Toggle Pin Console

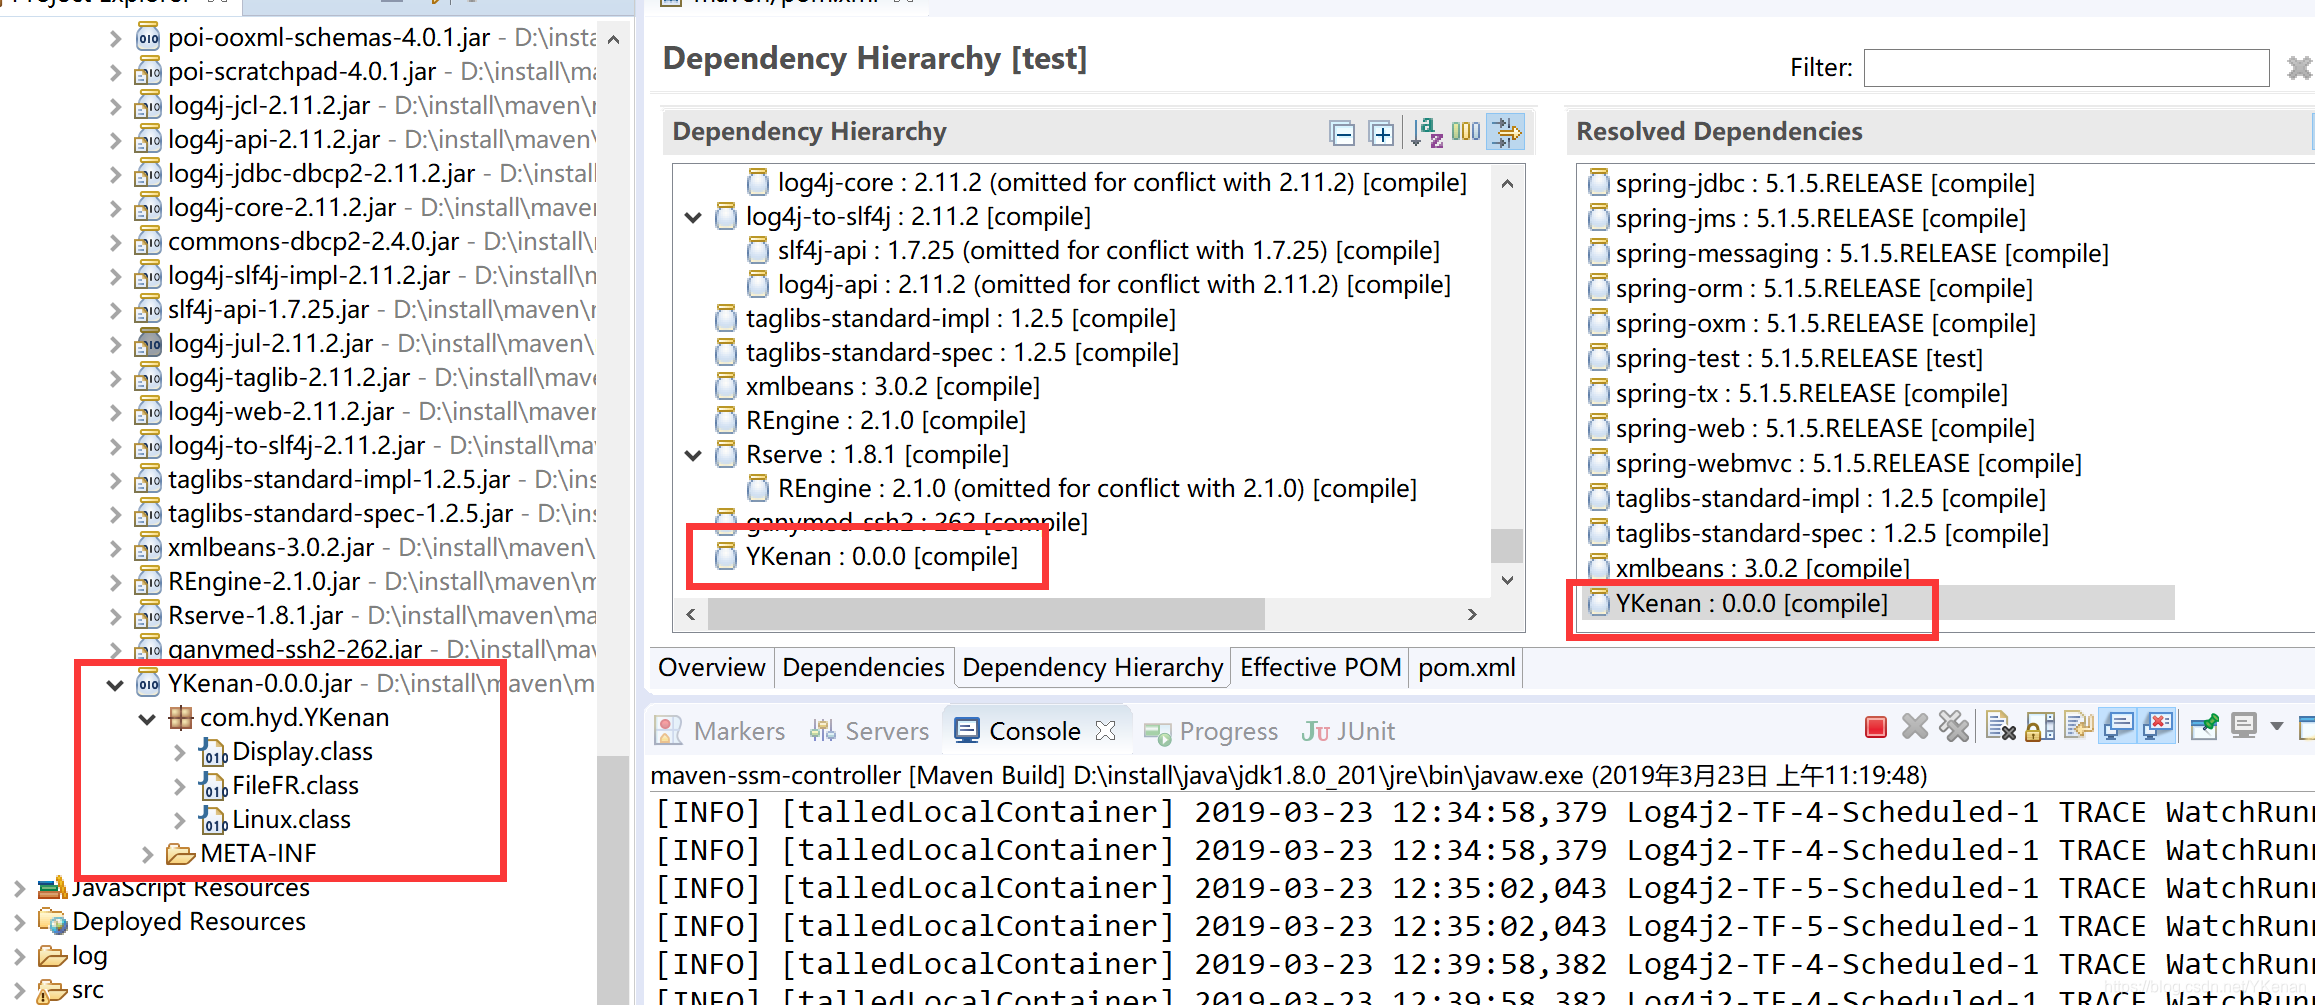(x=2205, y=727)
